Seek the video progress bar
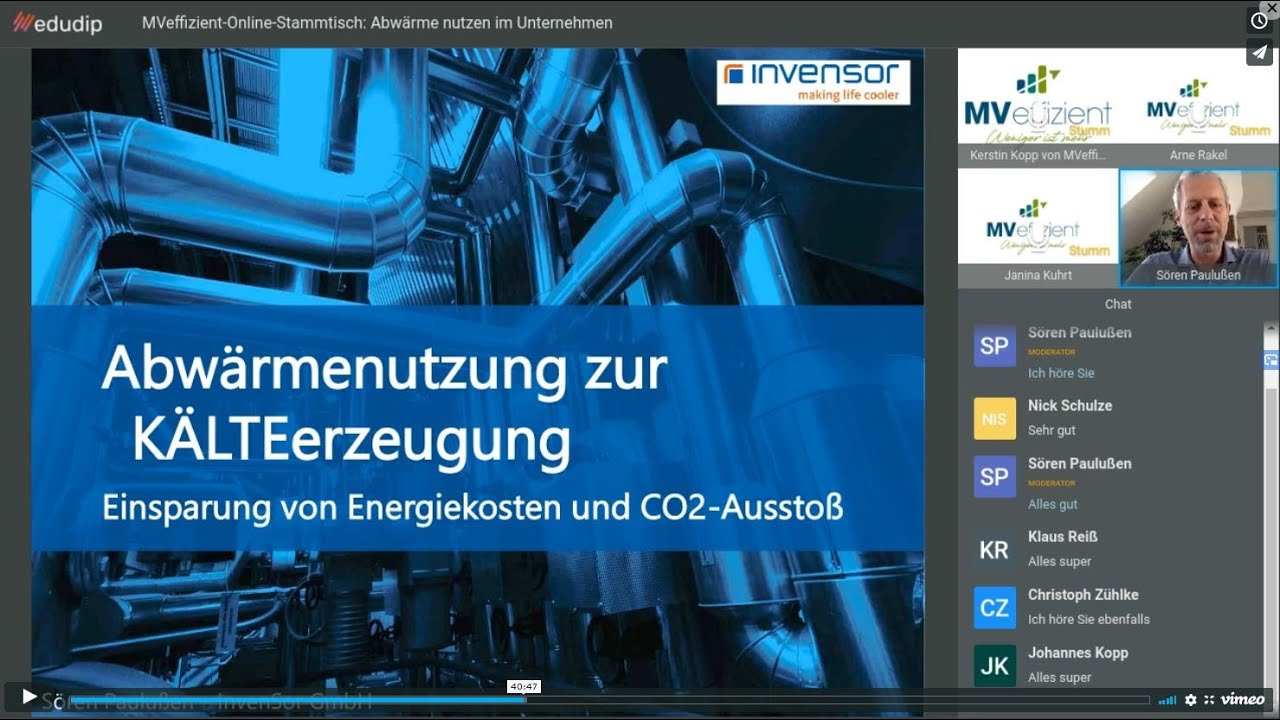1280x720 pixels. [x=610, y=700]
